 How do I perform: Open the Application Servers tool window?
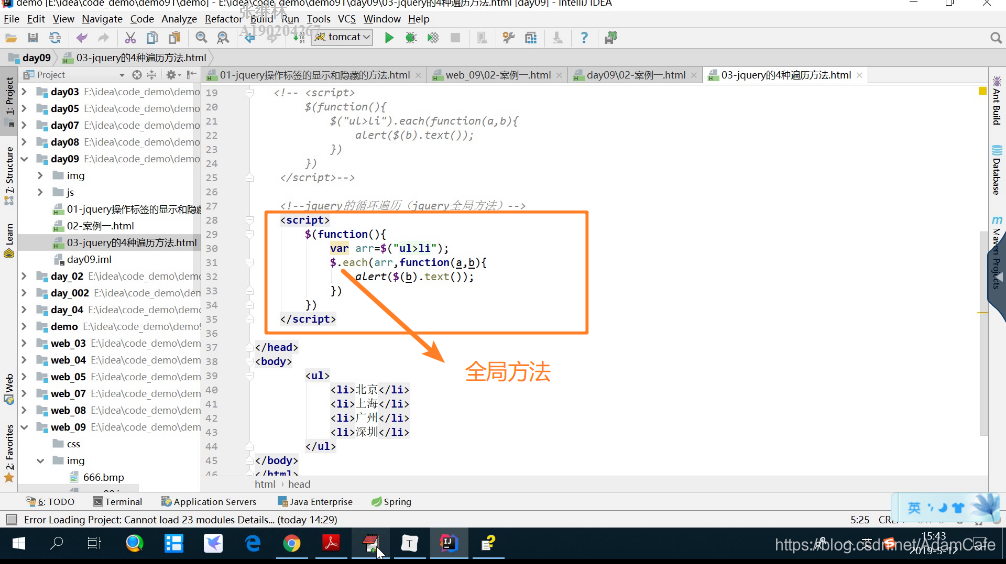click(209, 502)
